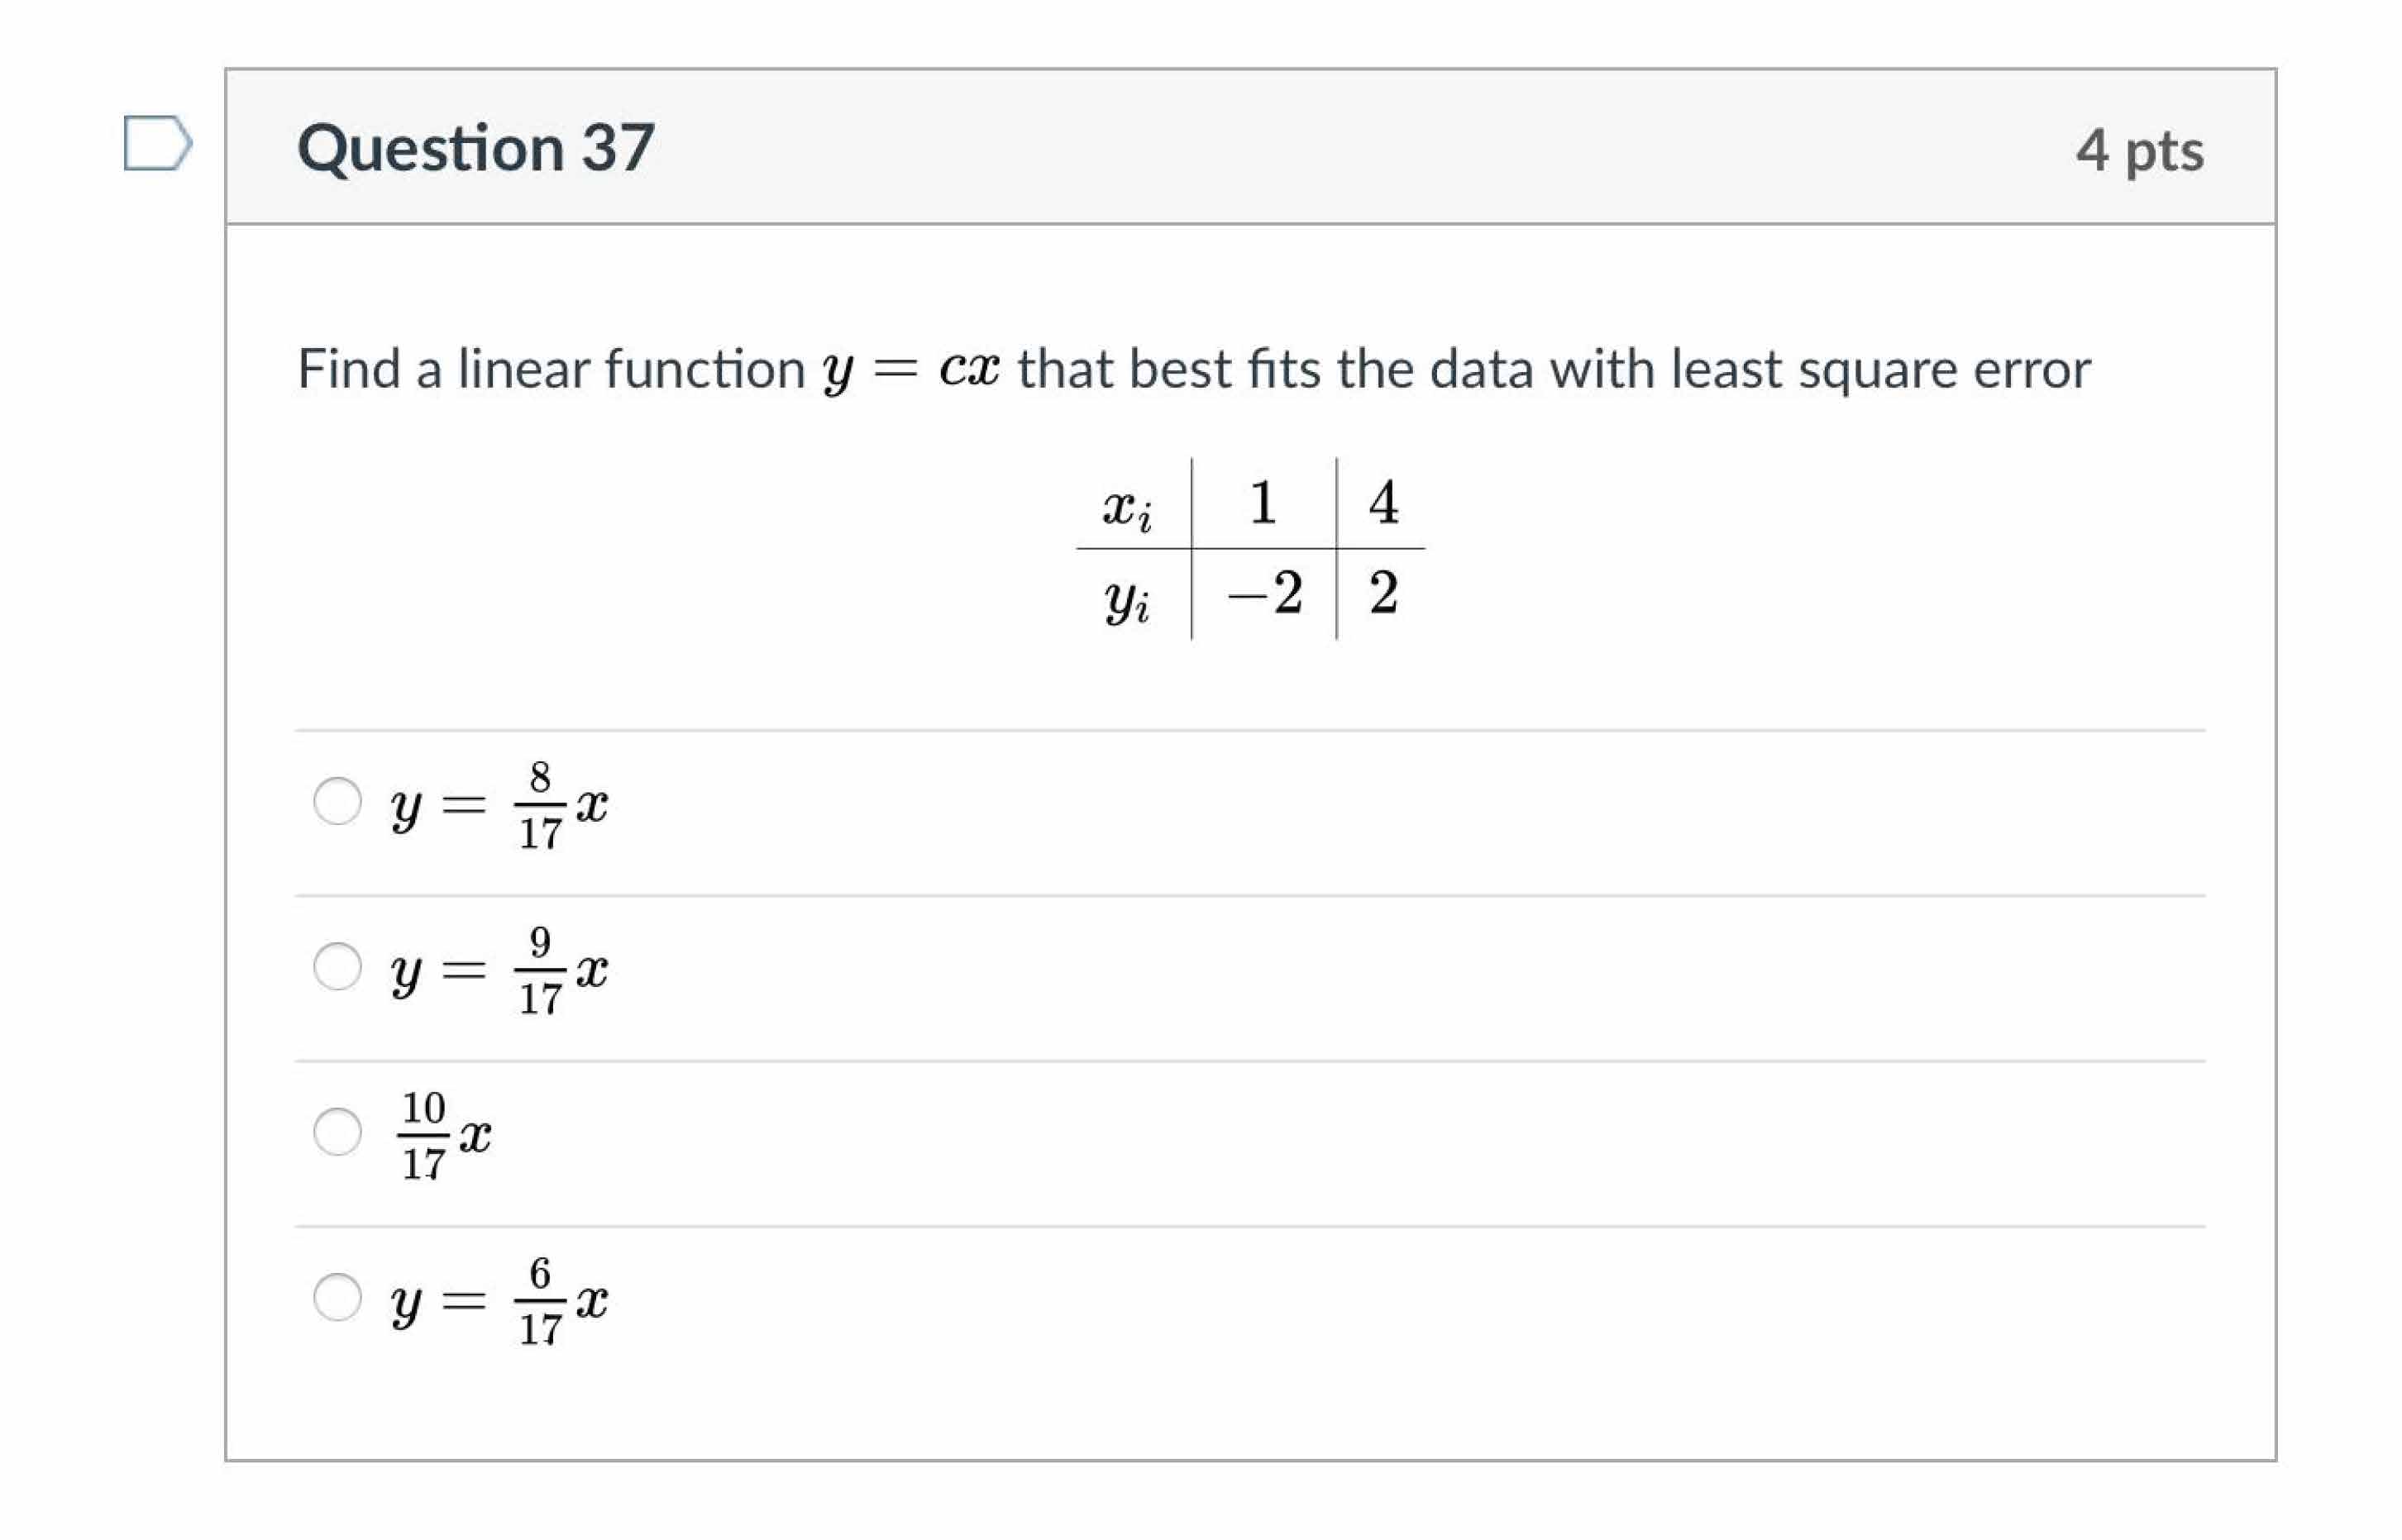Viewport: 2402px width, 1540px height.
Task: Click the table cell containing 4
Action: coord(1383,502)
